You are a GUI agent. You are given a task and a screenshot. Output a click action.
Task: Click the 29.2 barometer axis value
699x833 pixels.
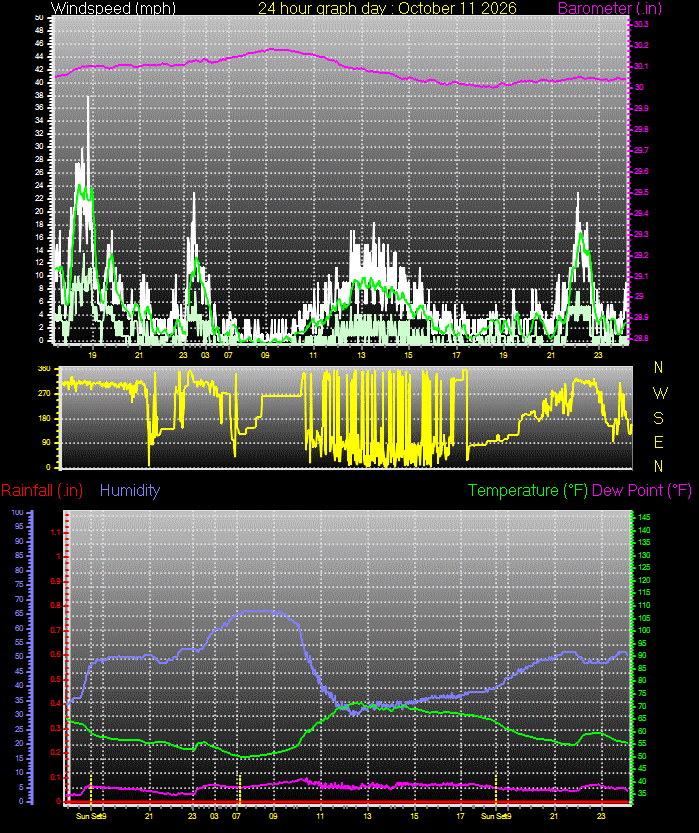coord(641,256)
